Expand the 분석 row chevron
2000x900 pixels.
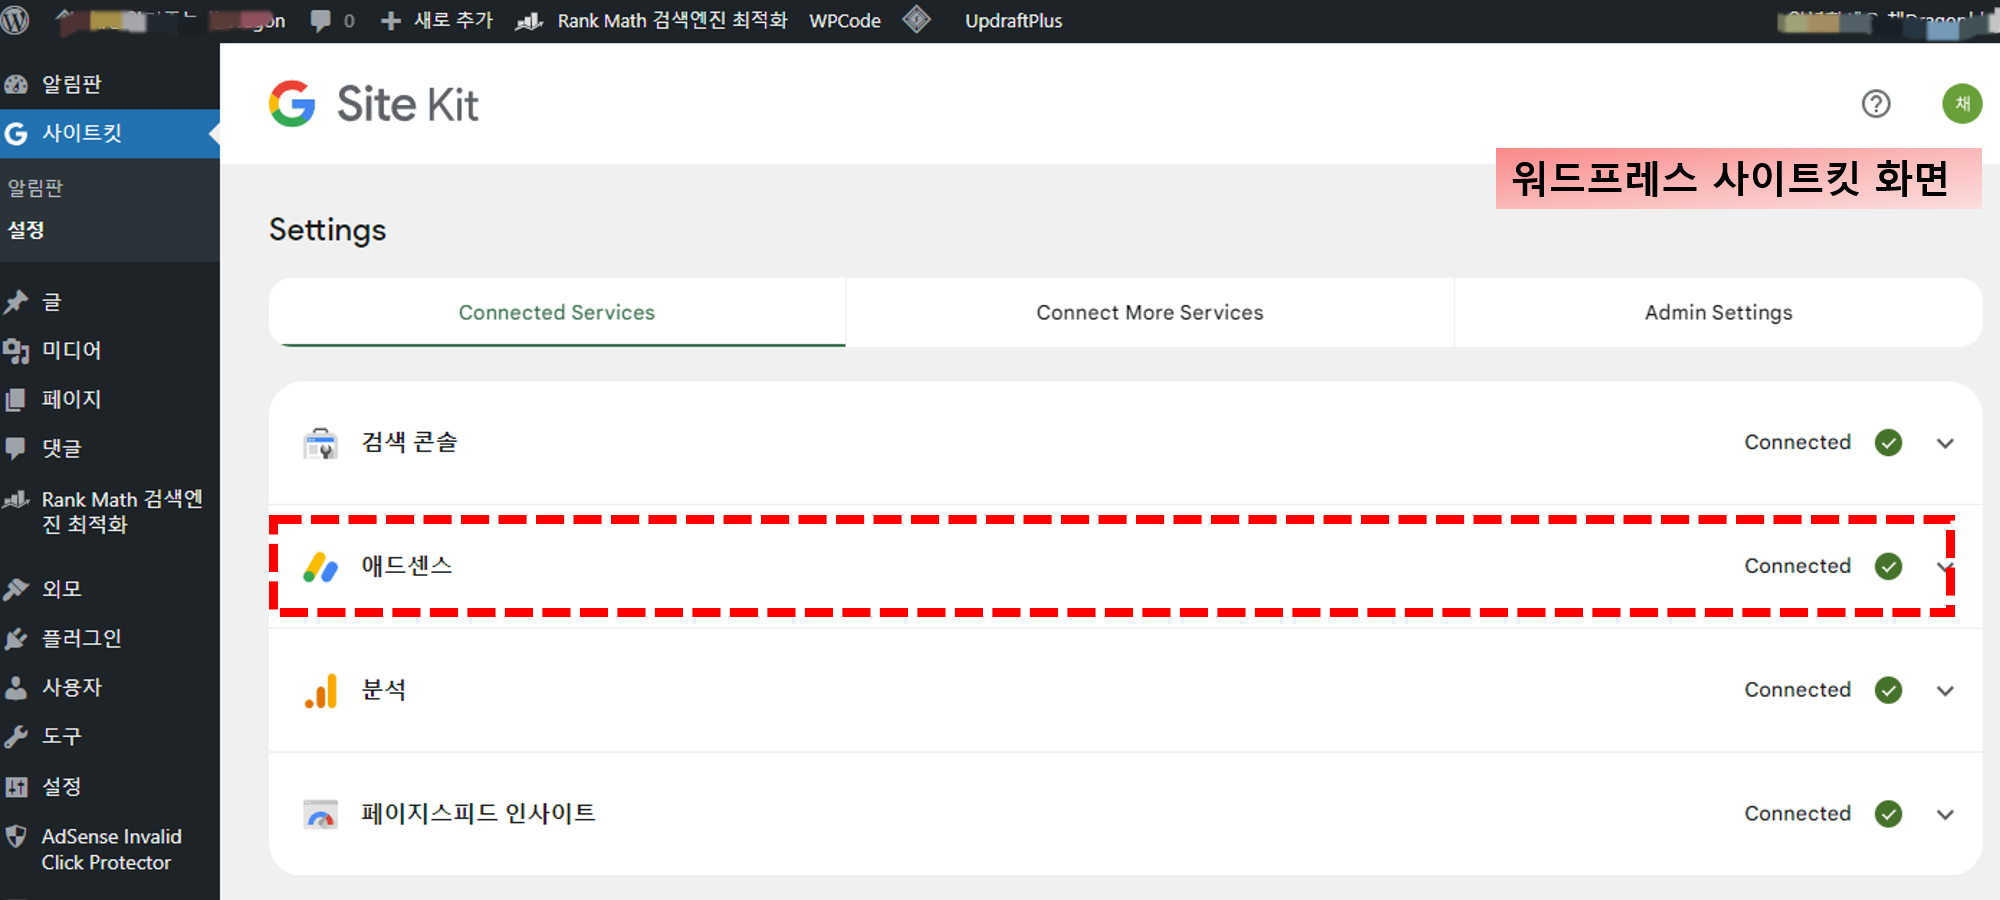point(1945,691)
